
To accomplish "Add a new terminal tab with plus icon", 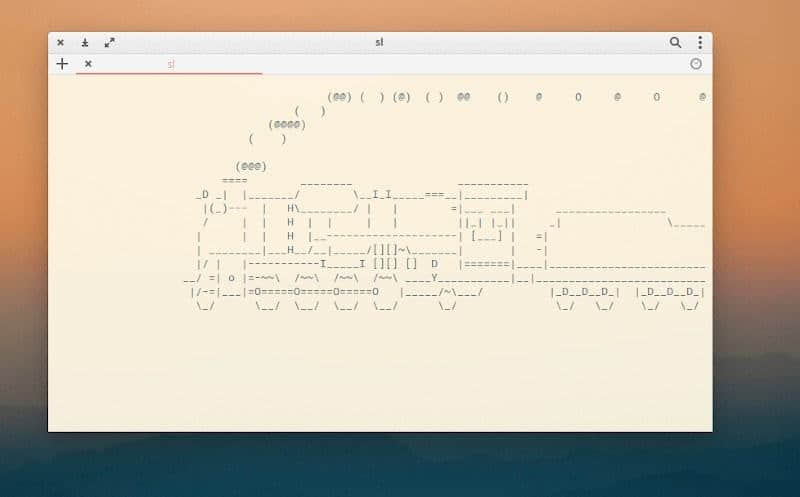I will [62, 64].
